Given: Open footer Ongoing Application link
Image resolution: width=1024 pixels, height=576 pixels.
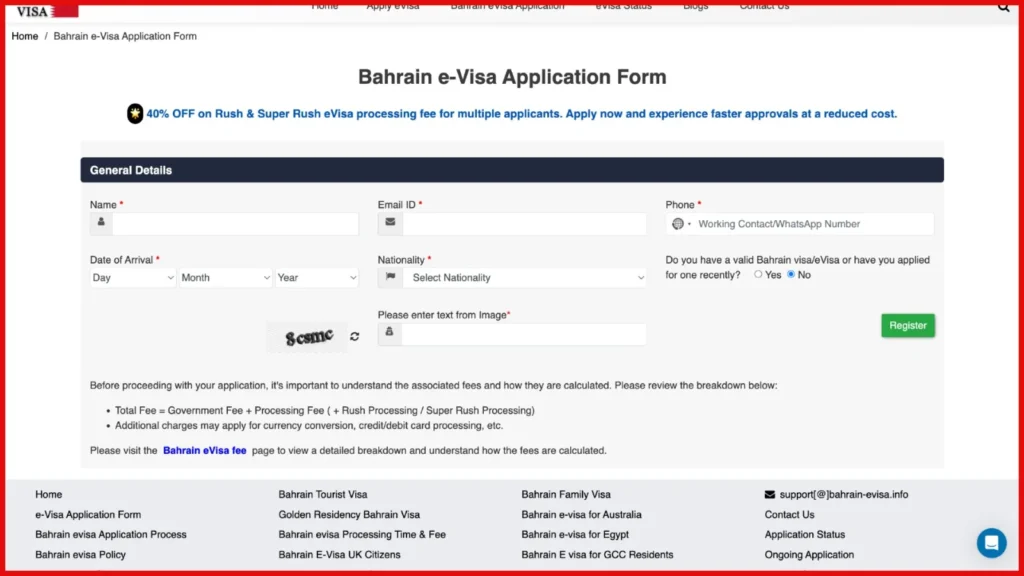Looking at the screenshot, I should pyautogui.click(x=809, y=554).
